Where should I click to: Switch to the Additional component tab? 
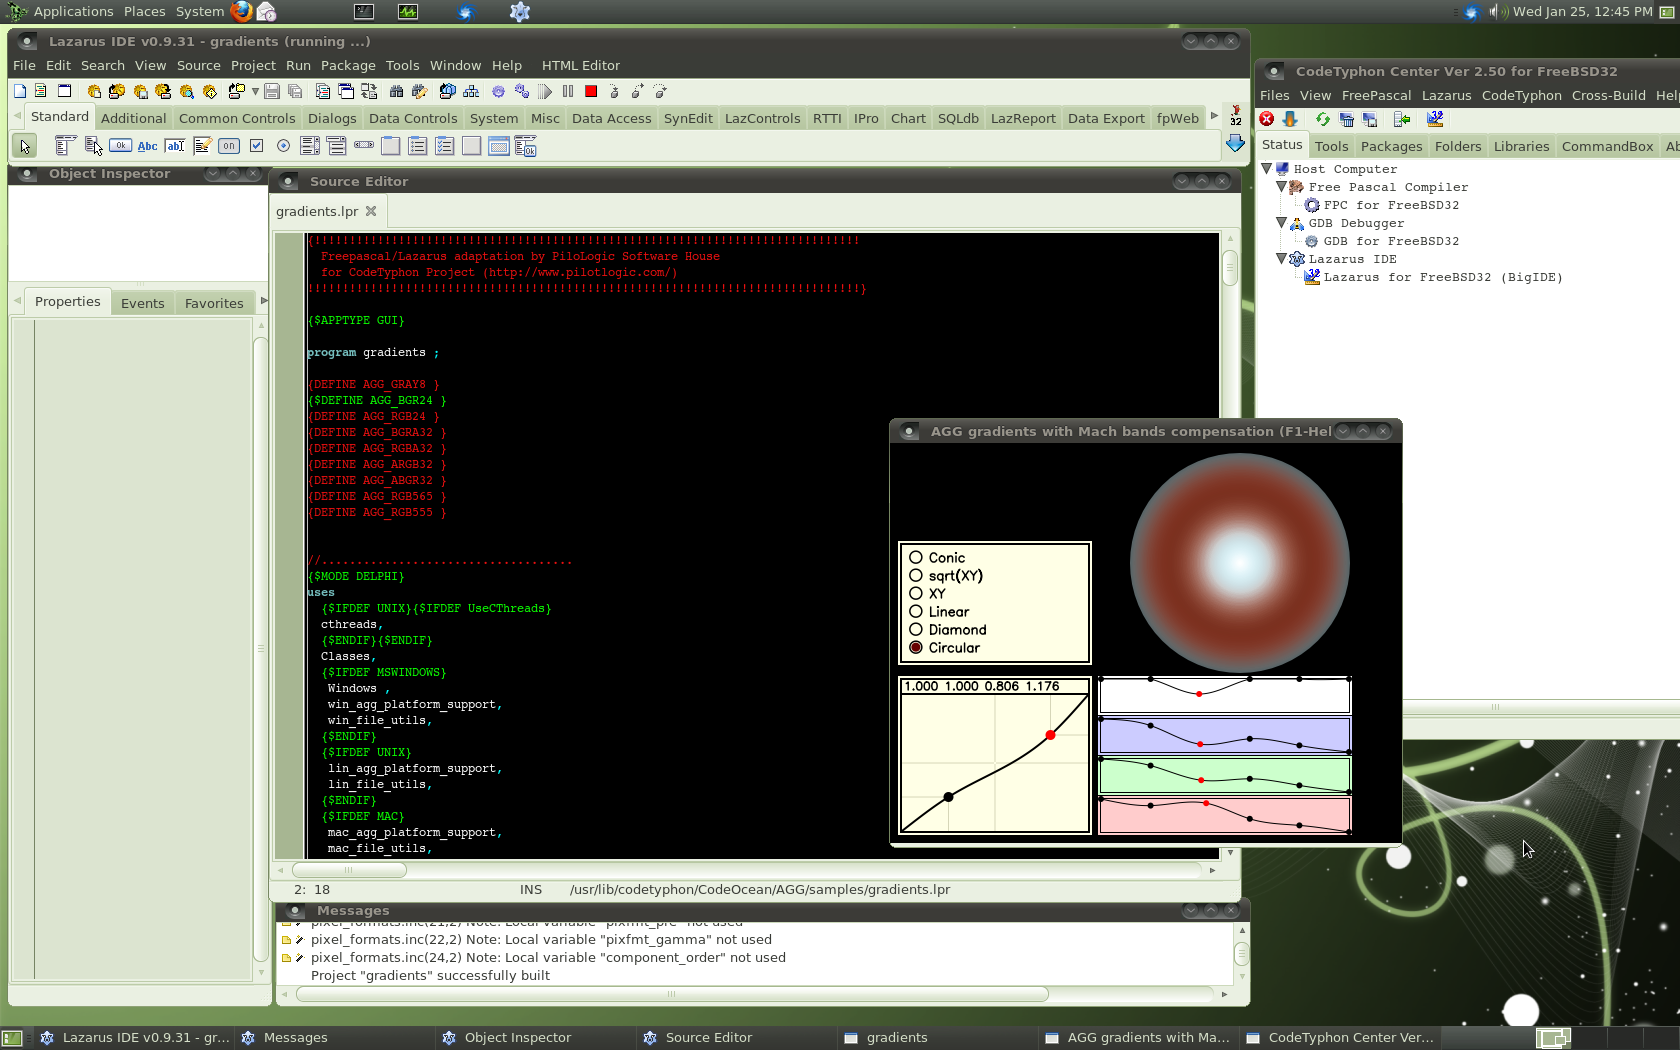point(134,118)
